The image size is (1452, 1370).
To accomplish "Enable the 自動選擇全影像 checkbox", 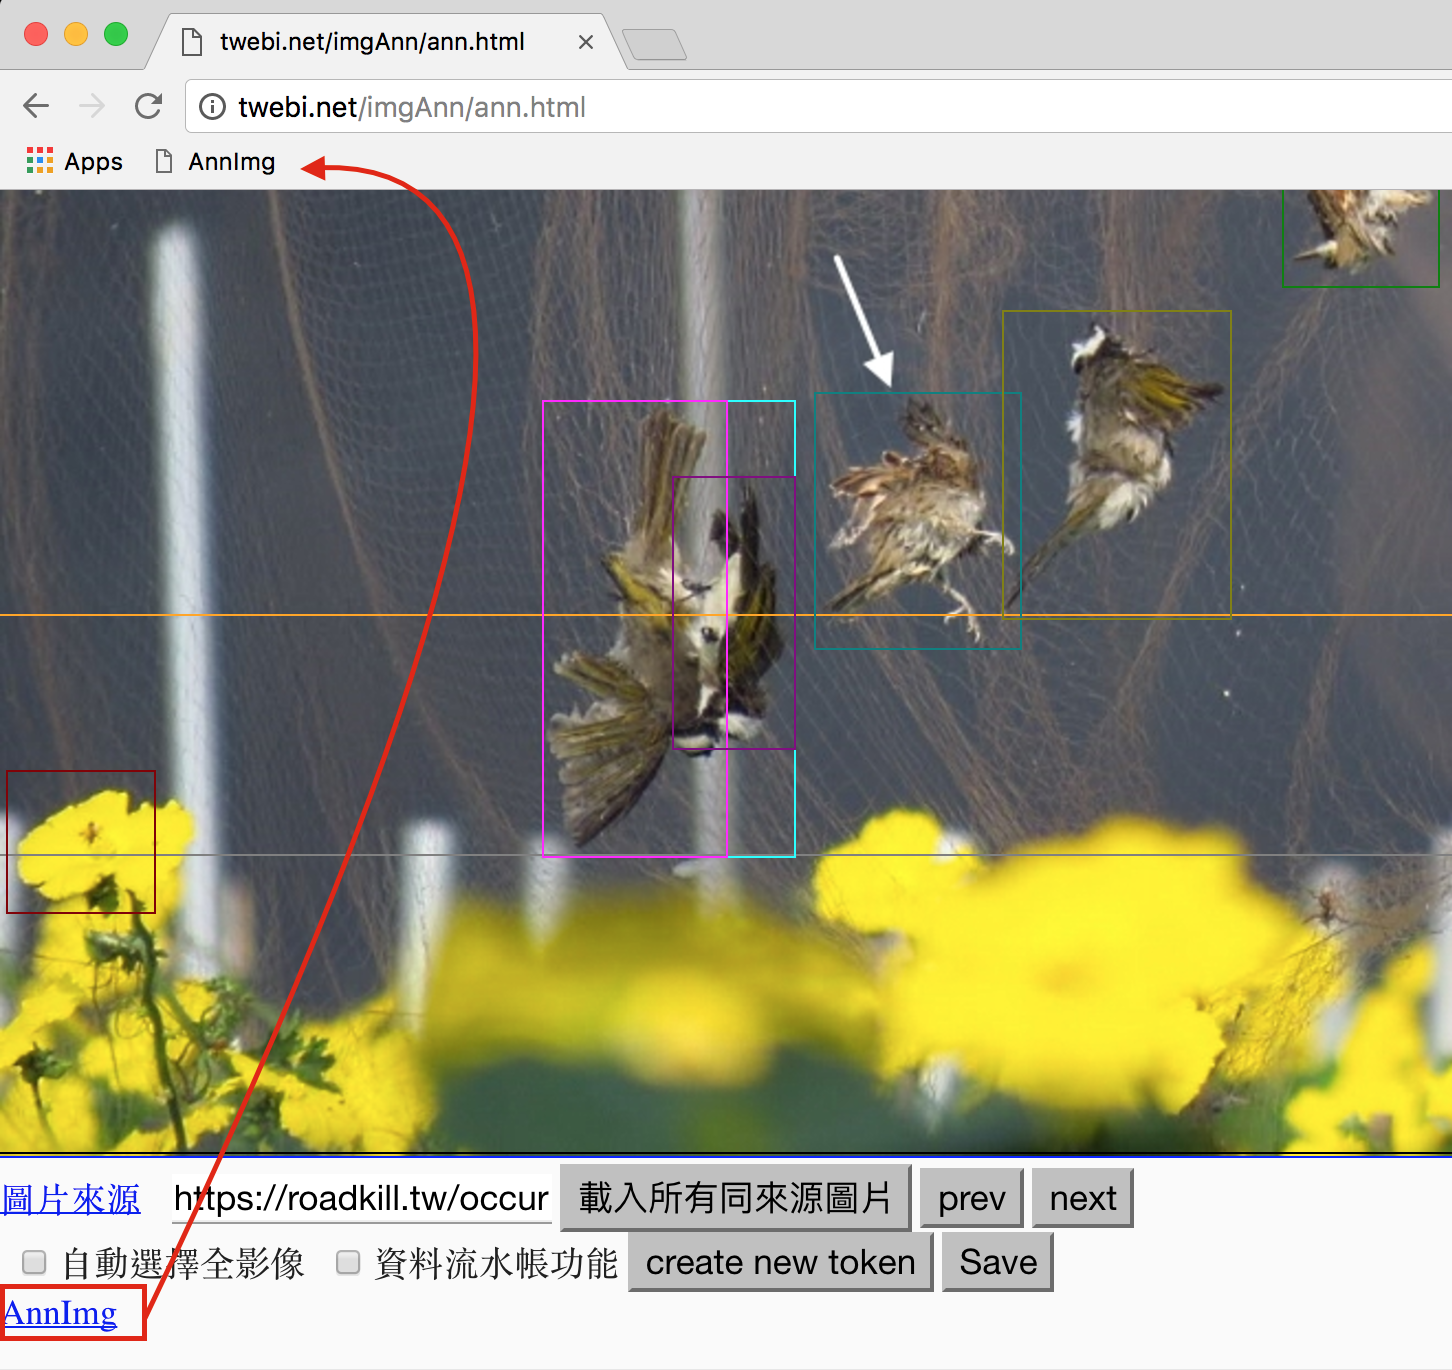I will pos(35,1262).
